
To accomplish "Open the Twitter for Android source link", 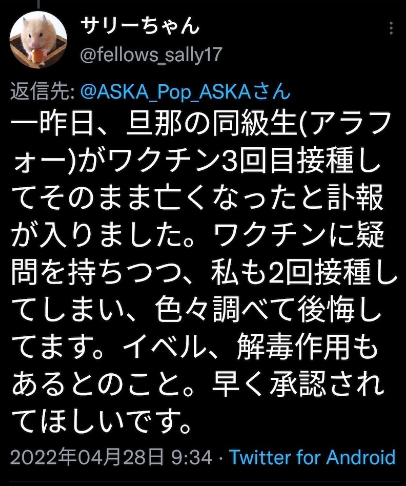I will pos(312,457).
